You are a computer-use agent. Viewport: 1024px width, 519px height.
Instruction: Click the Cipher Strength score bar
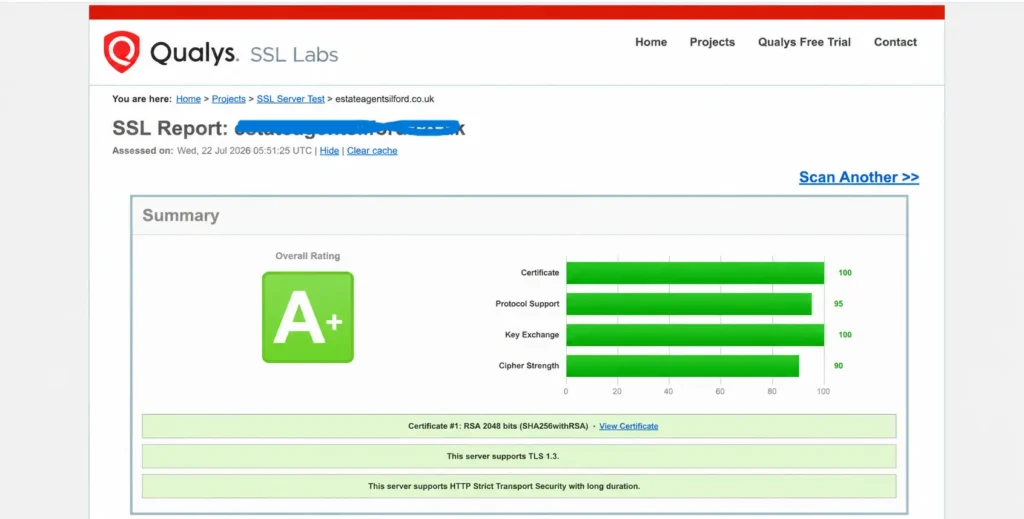coord(682,366)
